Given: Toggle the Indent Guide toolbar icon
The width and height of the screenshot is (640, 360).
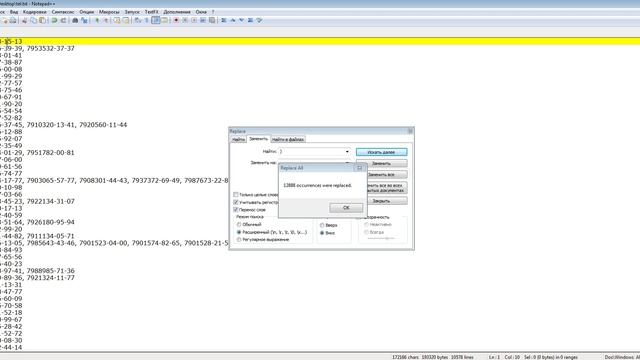Looking at the screenshot, I should (156, 20).
